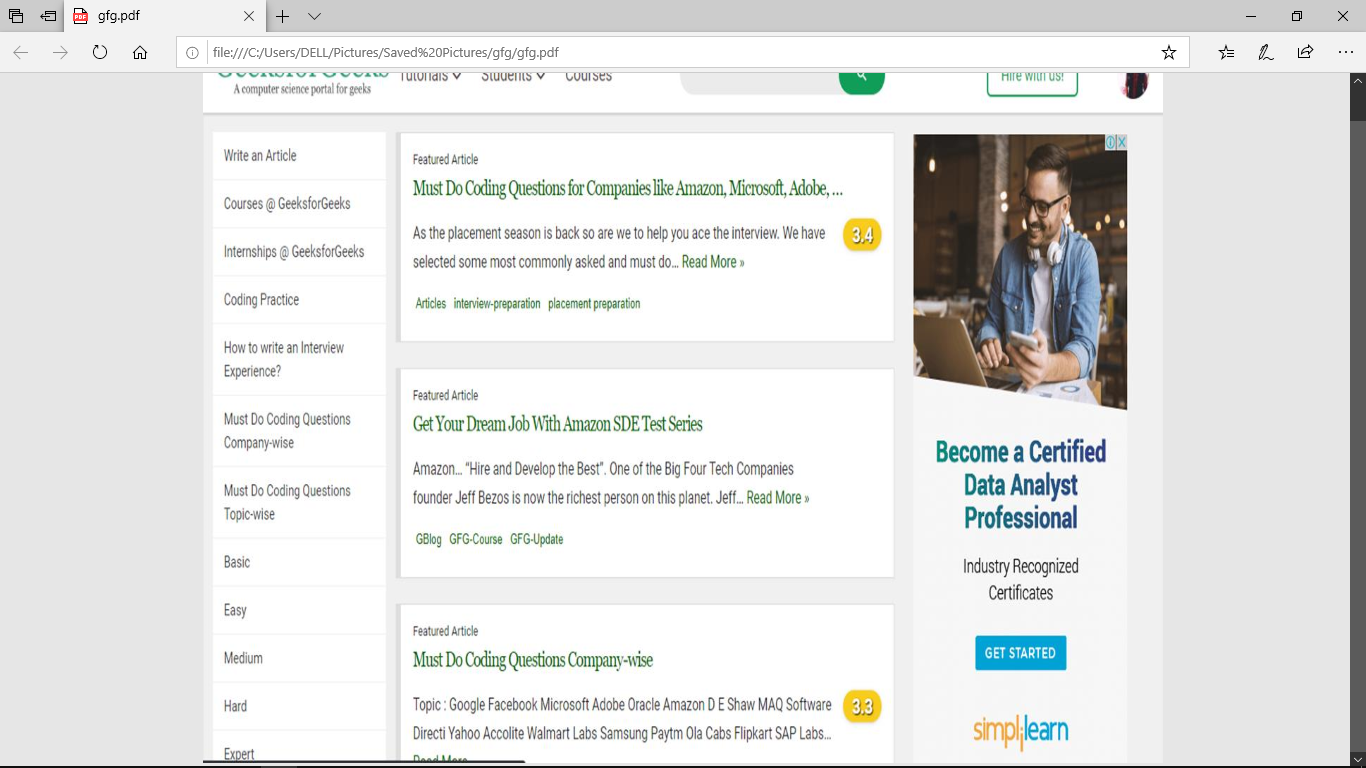Click the Articles tag
The height and width of the screenshot is (768, 1366).
click(x=431, y=304)
